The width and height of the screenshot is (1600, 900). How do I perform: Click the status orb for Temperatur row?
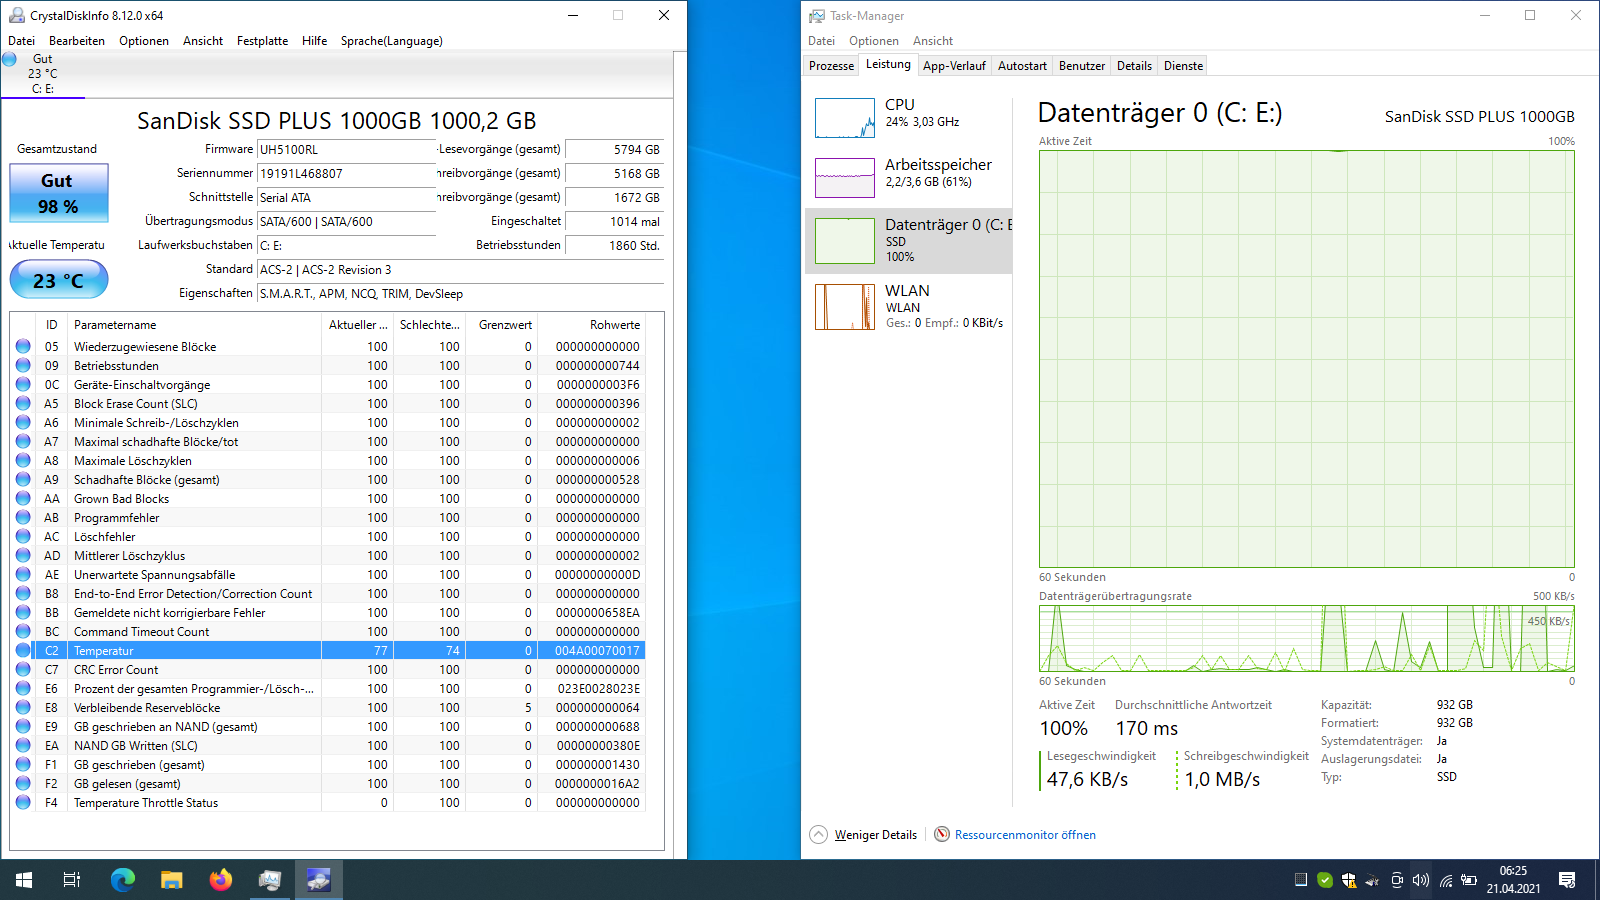(23, 650)
